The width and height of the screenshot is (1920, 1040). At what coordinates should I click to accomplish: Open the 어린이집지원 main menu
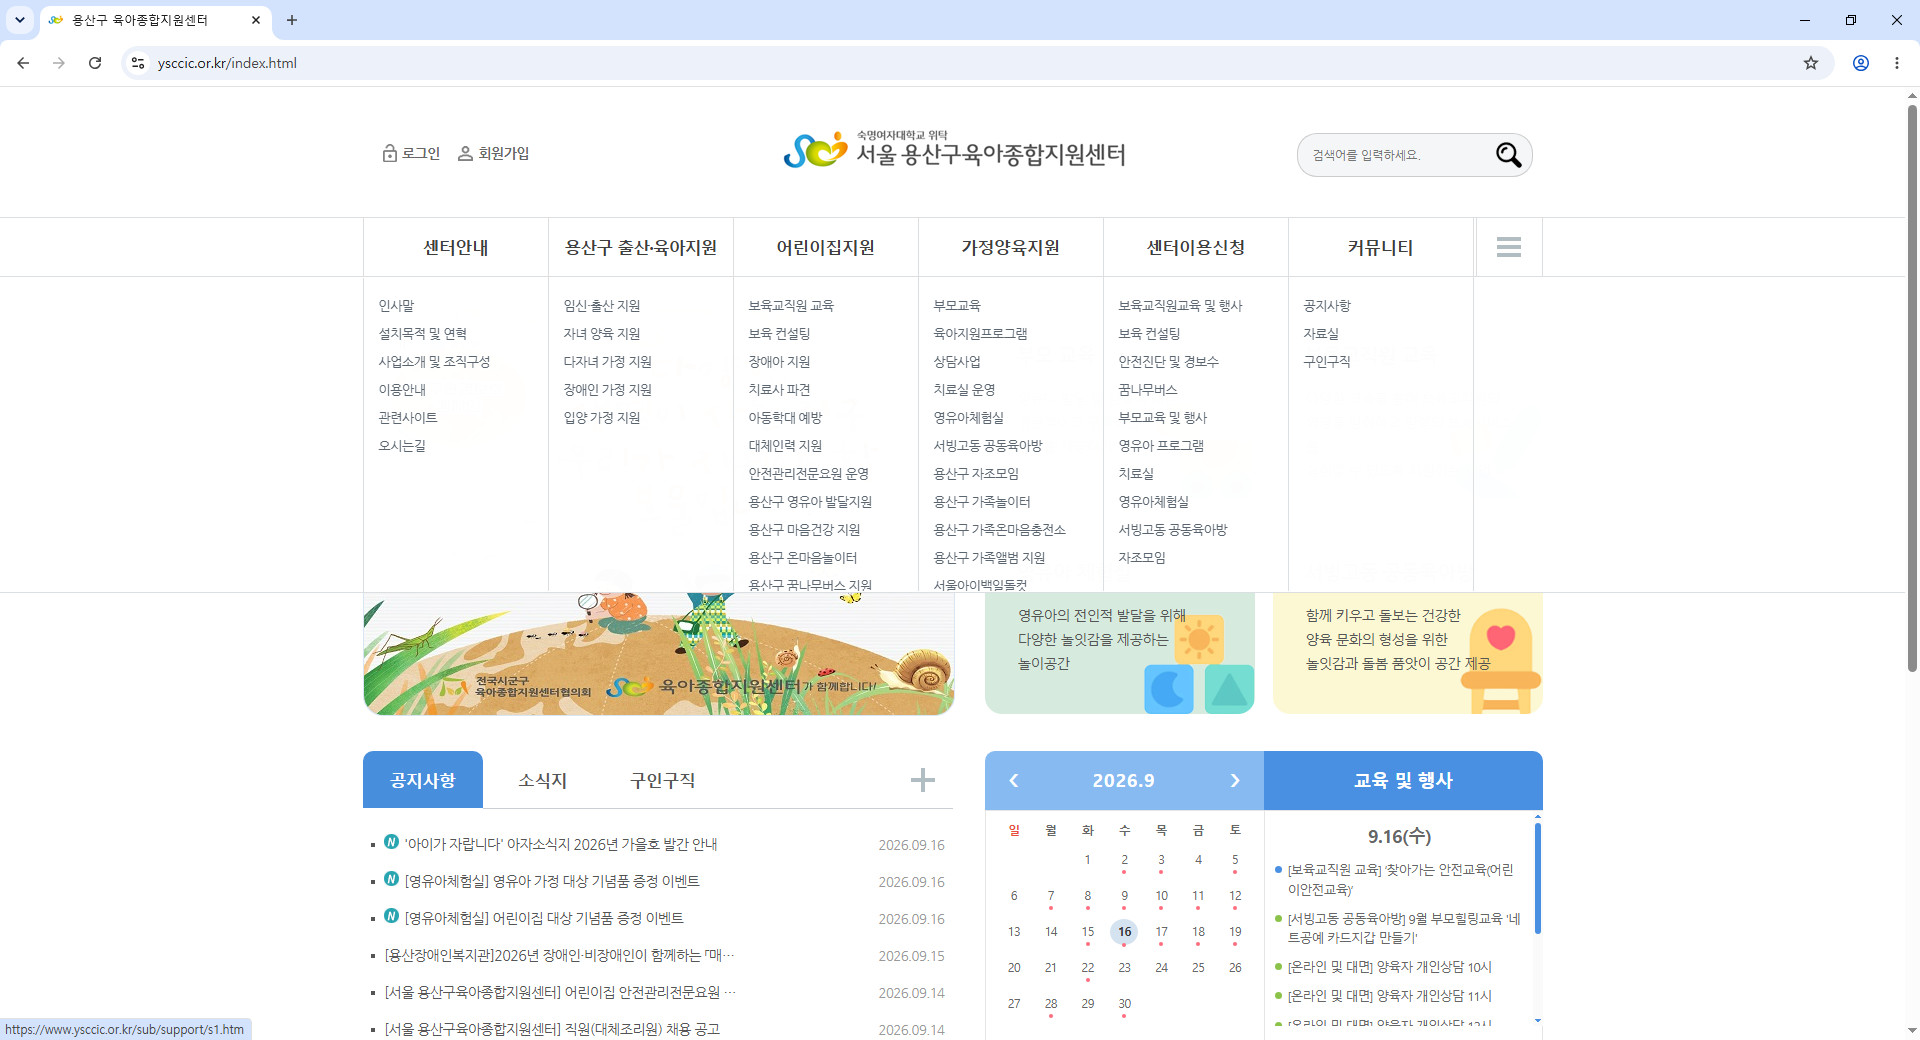[826, 247]
